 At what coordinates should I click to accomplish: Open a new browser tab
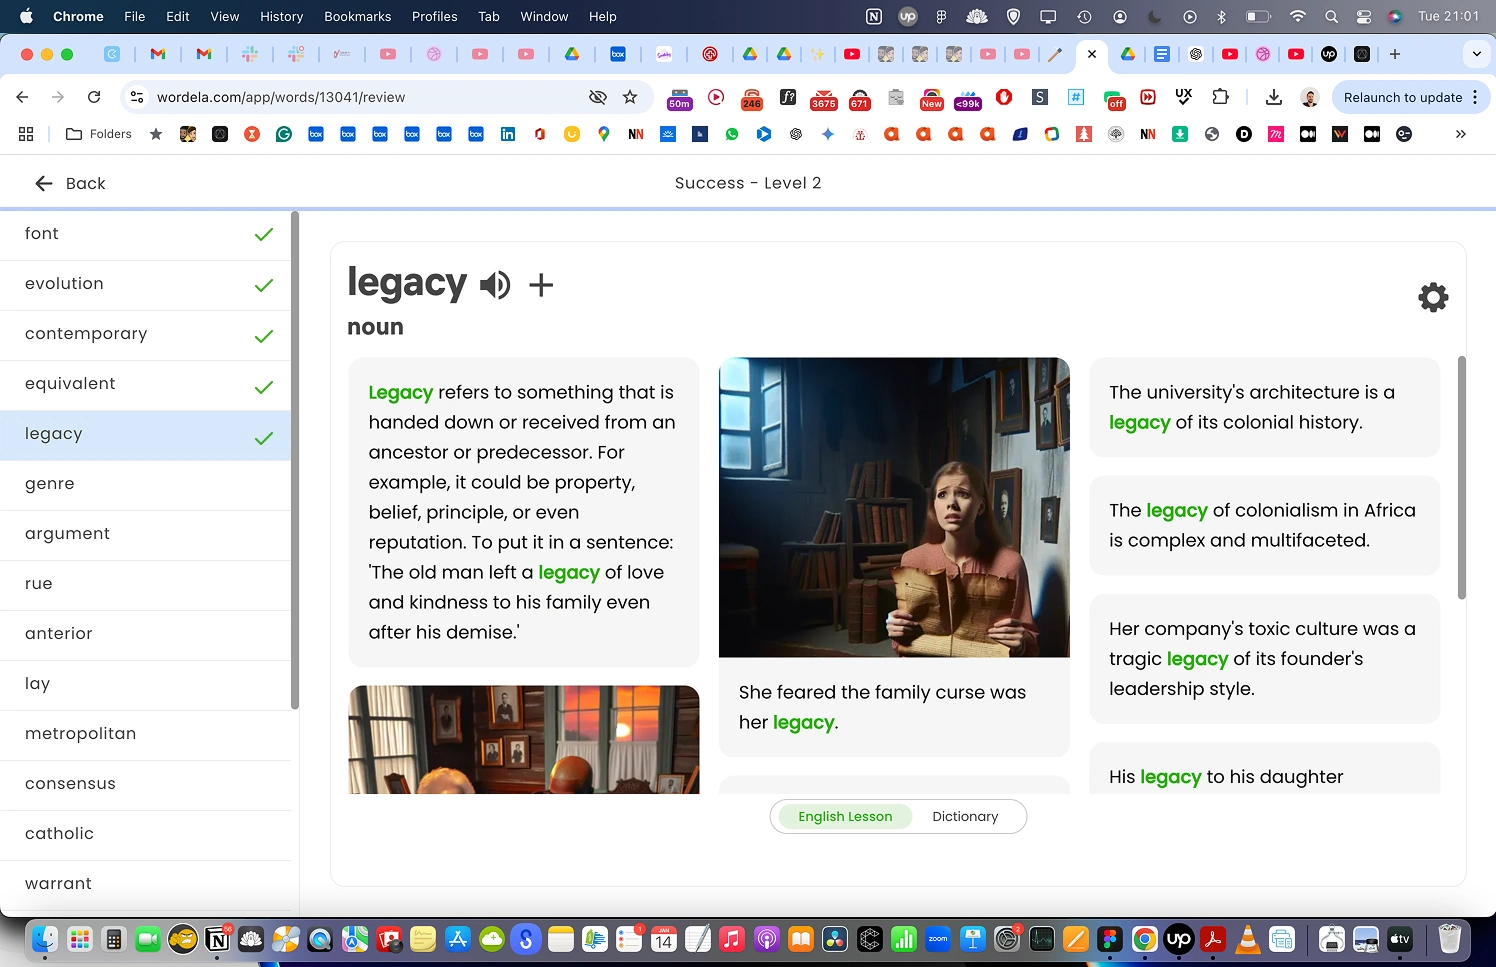(x=1395, y=54)
